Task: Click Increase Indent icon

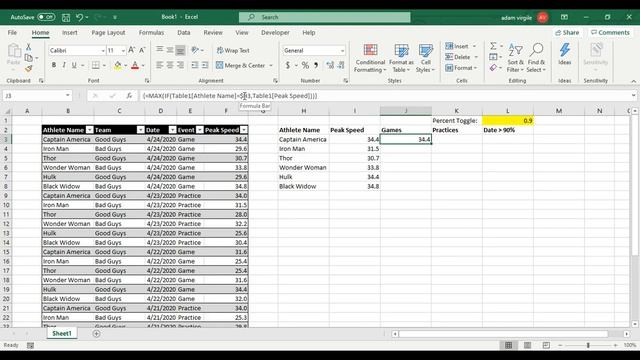Action: (205, 65)
